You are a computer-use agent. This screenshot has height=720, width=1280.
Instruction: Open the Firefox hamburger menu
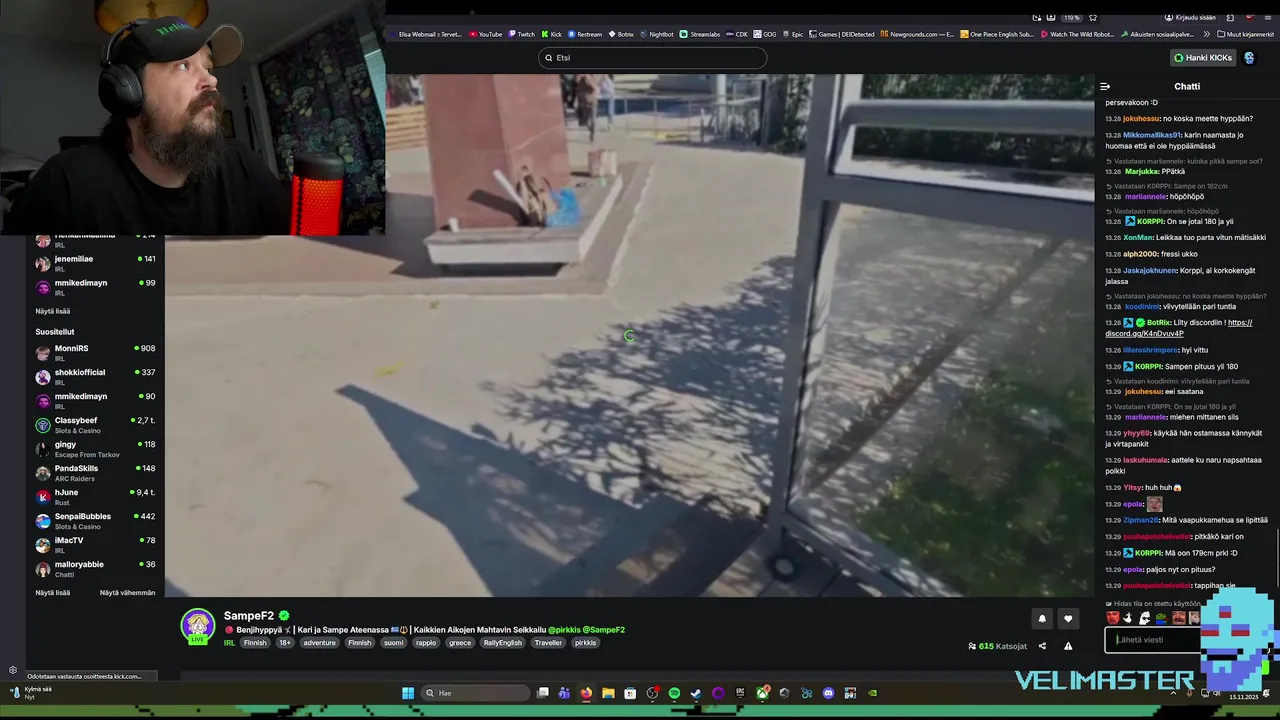(1270, 17)
